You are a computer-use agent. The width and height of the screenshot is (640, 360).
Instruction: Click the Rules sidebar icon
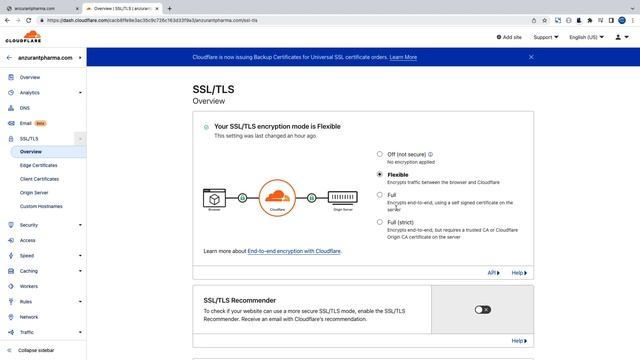(11, 302)
